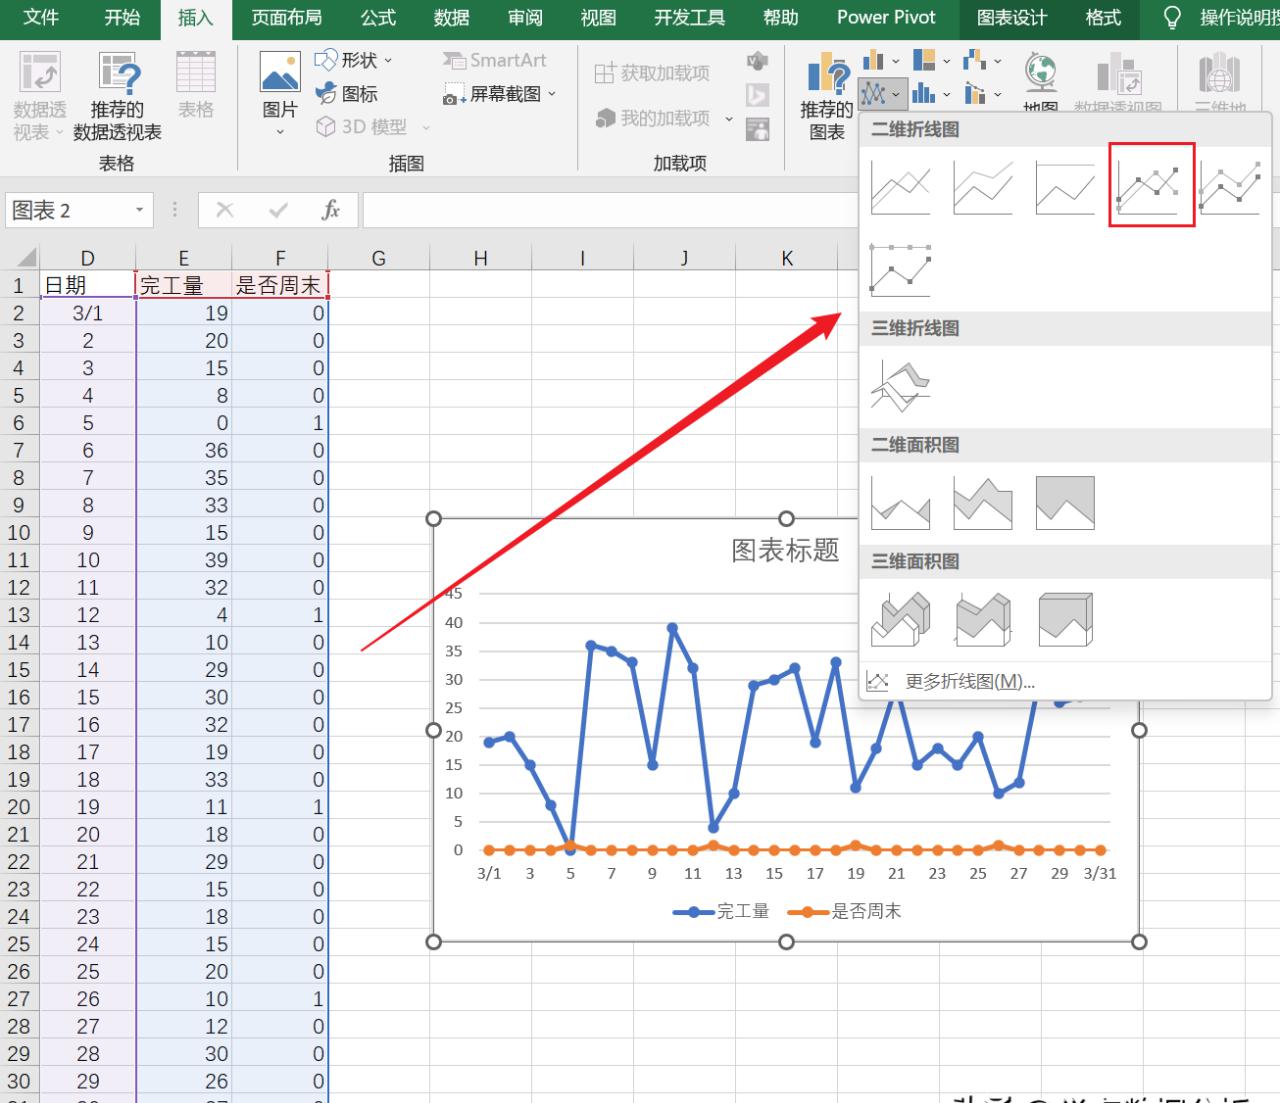Click the get add-ins (获取加载项) button

[x=652, y=73]
